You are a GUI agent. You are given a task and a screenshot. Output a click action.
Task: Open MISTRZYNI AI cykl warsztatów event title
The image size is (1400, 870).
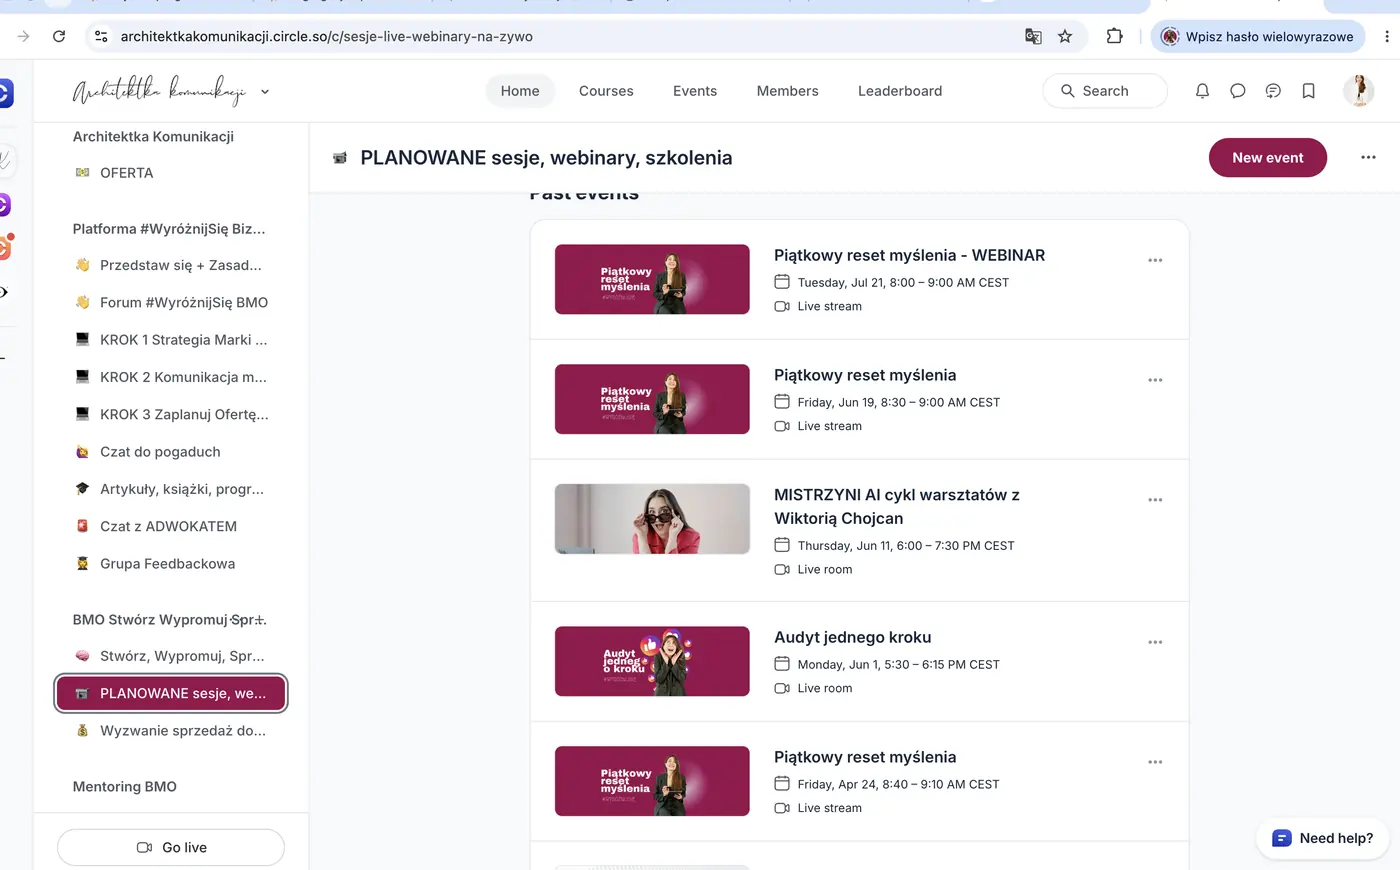[x=897, y=507]
